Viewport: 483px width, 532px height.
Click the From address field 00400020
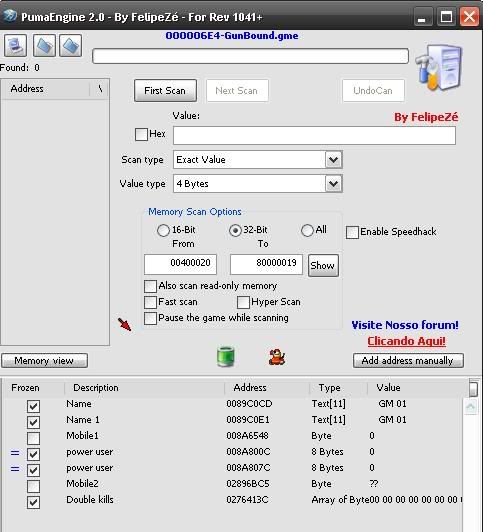[180, 264]
